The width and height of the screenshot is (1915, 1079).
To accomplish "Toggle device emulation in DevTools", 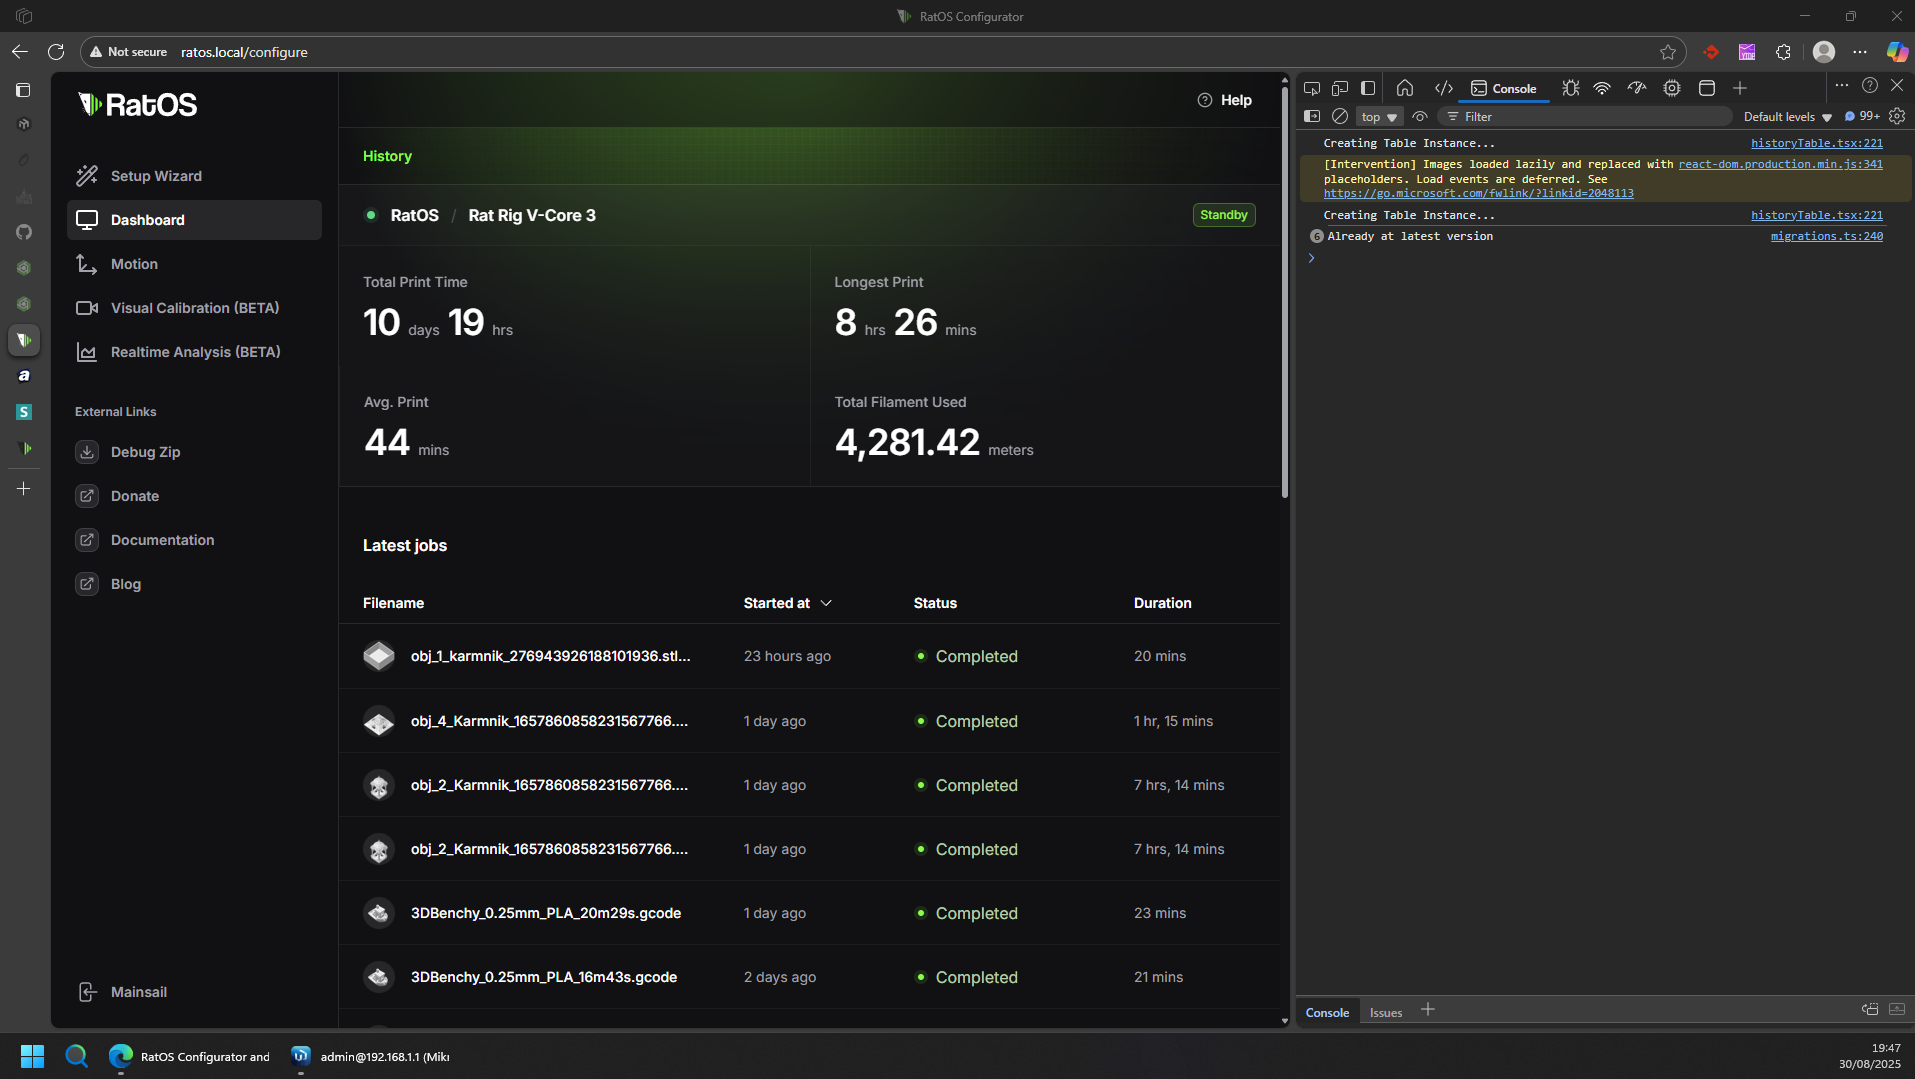I will (1340, 88).
